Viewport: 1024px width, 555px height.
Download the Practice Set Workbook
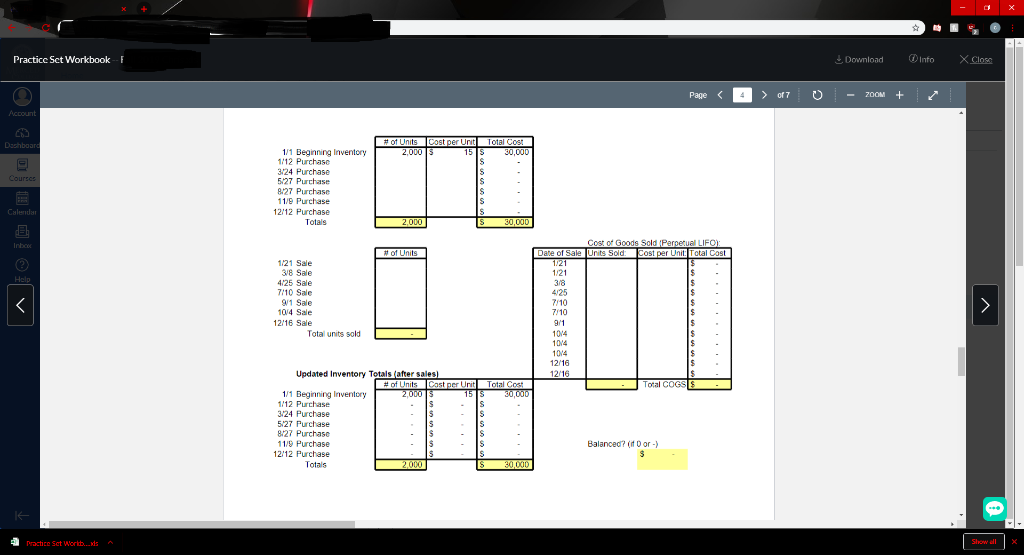859,59
